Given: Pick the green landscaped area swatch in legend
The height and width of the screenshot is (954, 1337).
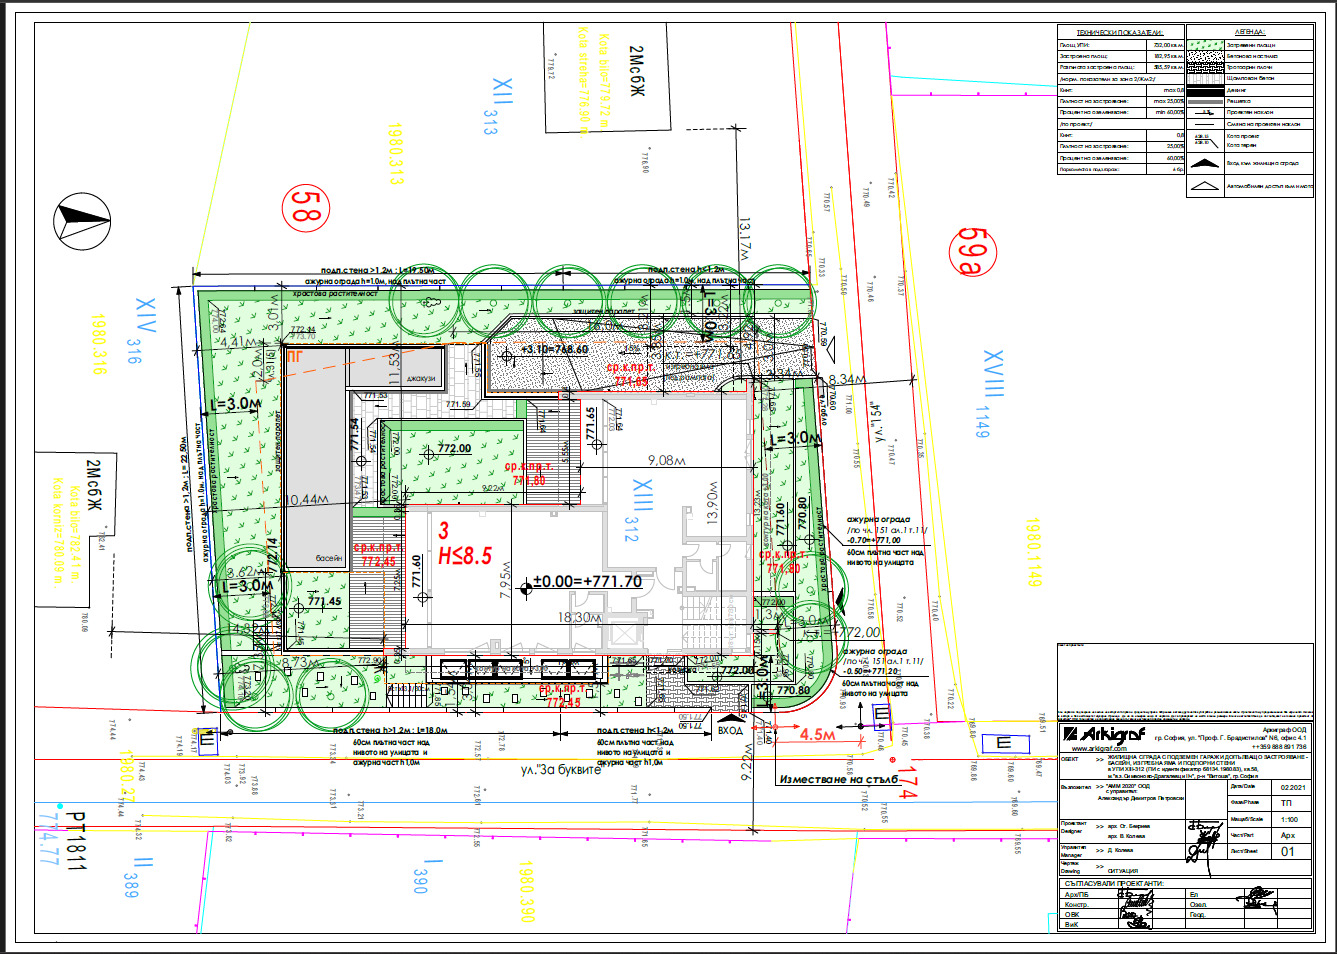Looking at the screenshot, I should pos(1205,45).
